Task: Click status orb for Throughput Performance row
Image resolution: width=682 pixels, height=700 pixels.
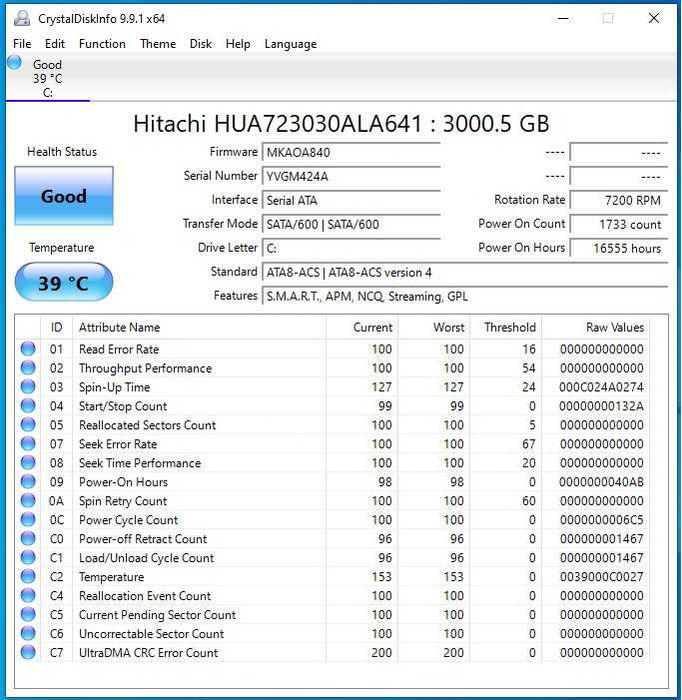Action: (x=28, y=367)
